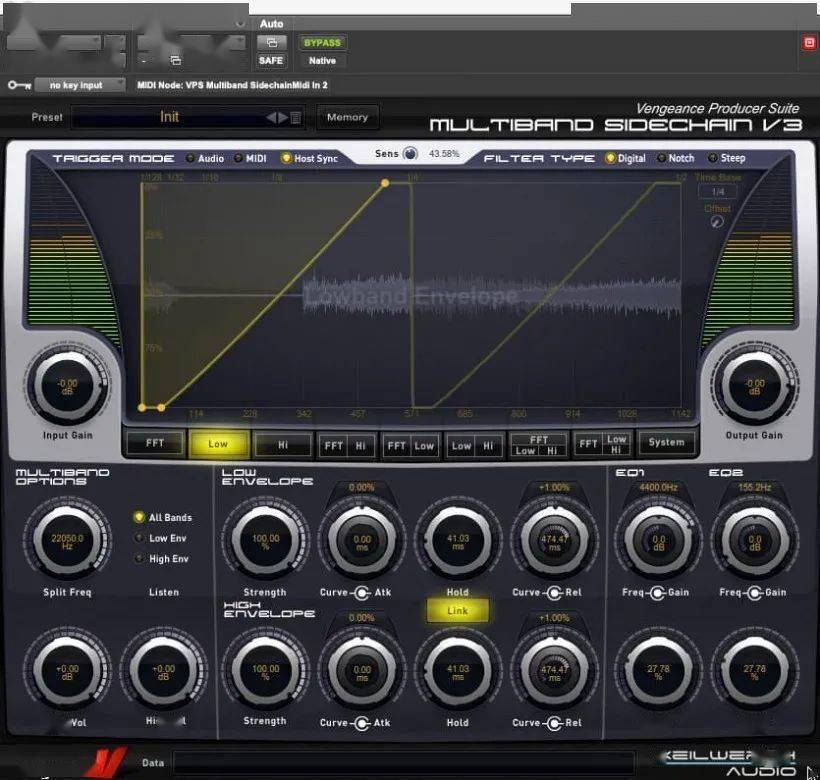Open the combined FFT Hi view
Viewport: 820px width, 780px height.
(x=347, y=443)
